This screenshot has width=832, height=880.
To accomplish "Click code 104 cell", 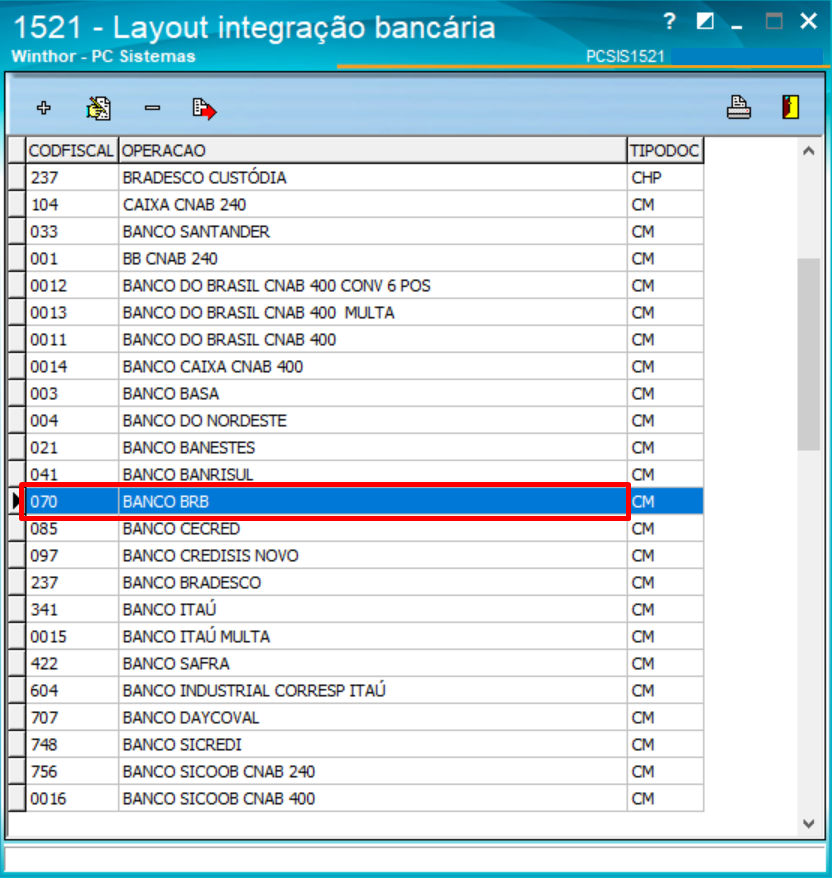I will tap(72, 204).
